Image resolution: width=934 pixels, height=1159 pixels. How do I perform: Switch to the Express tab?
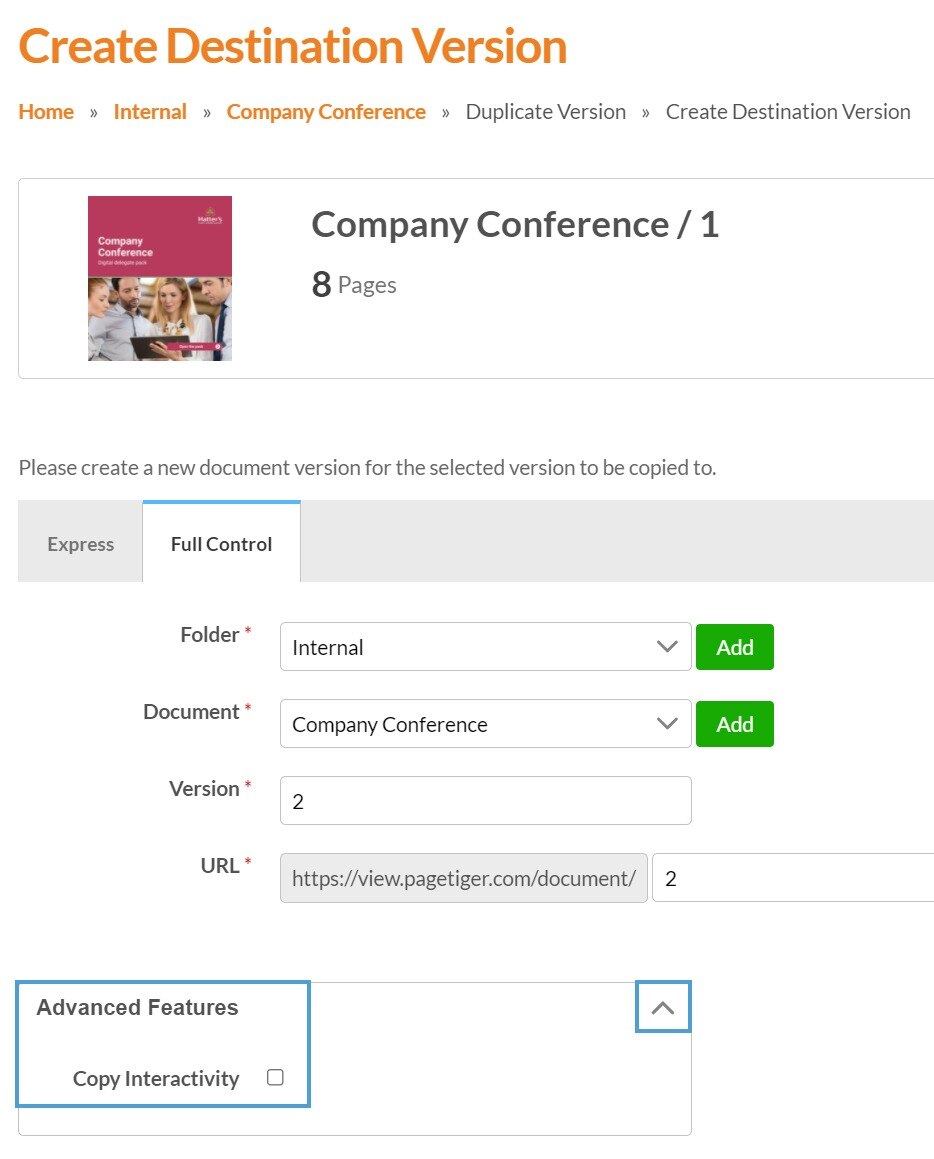coord(81,544)
